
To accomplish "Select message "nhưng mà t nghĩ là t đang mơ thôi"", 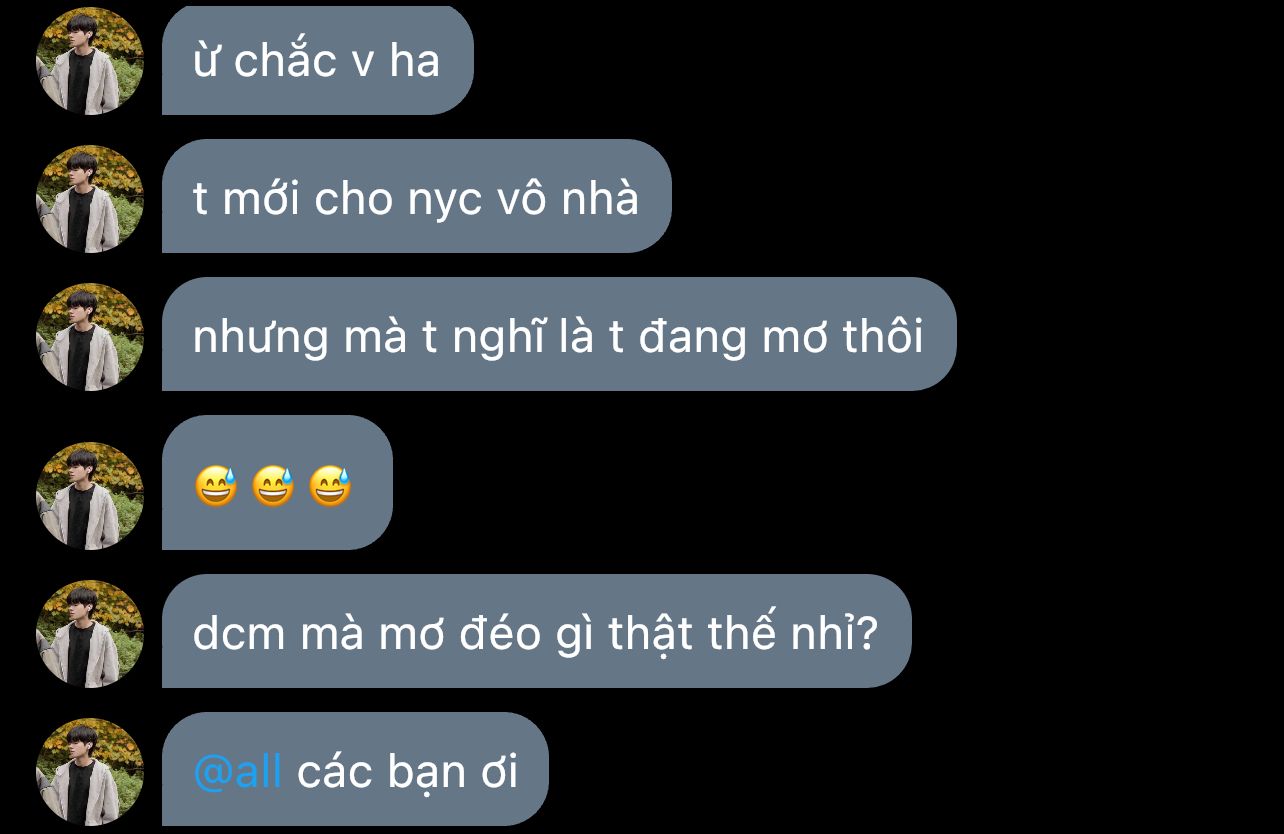I will [559, 334].
